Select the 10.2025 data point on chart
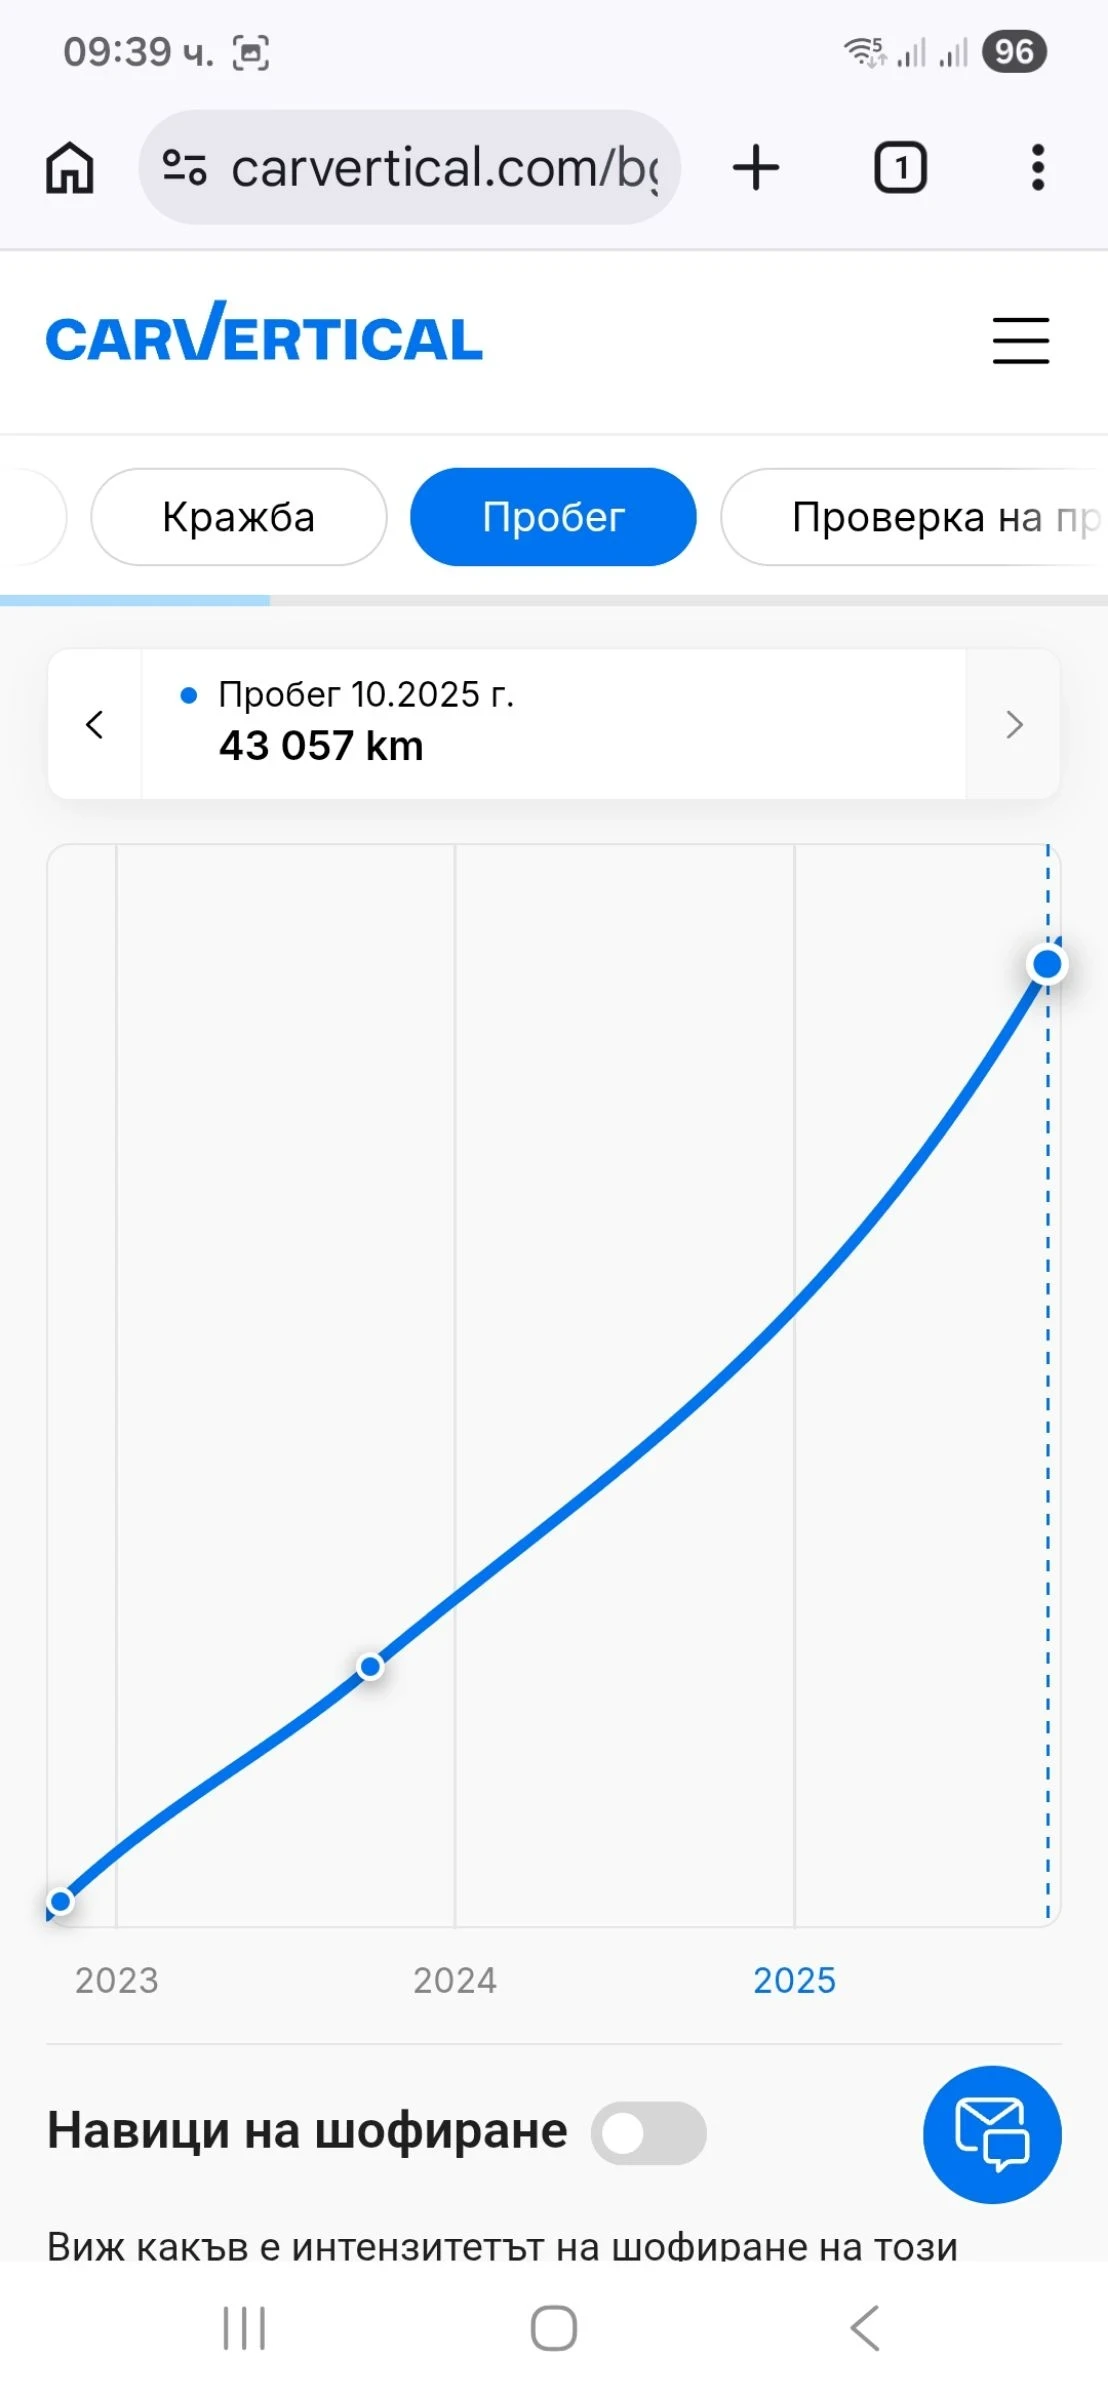The height and width of the screenshot is (2400, 1108). pyautogui.click(x=1047, y=964)
